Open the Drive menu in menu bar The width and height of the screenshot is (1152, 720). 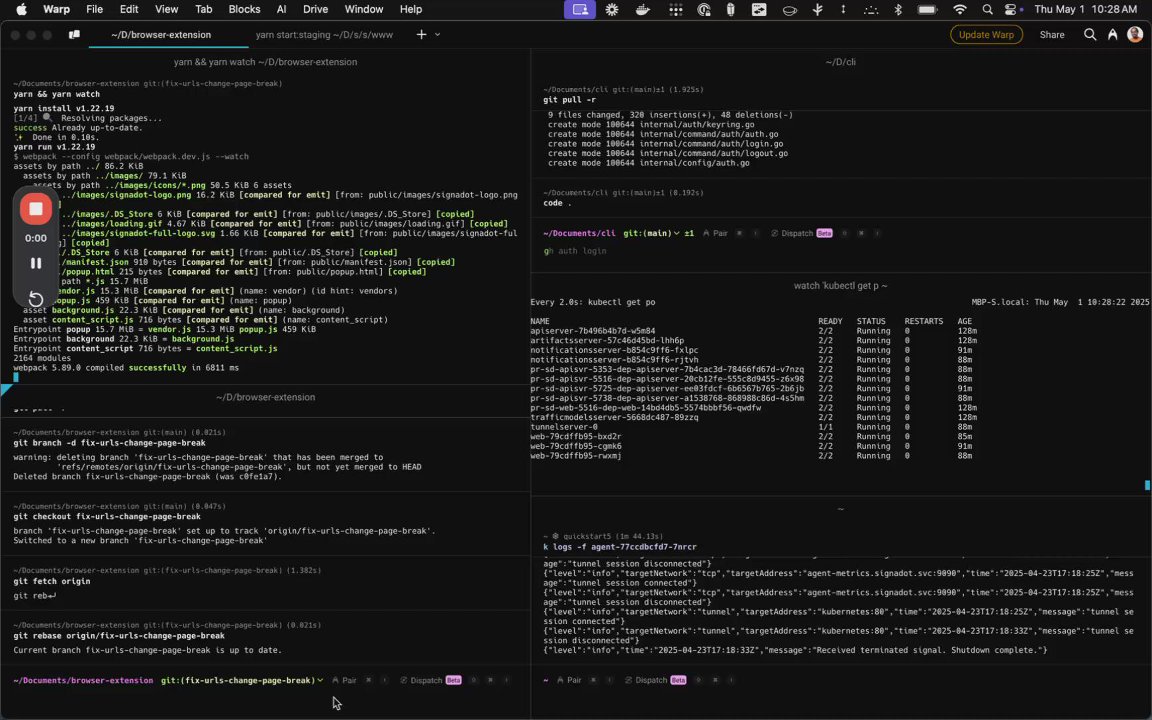tap(315, 9)
